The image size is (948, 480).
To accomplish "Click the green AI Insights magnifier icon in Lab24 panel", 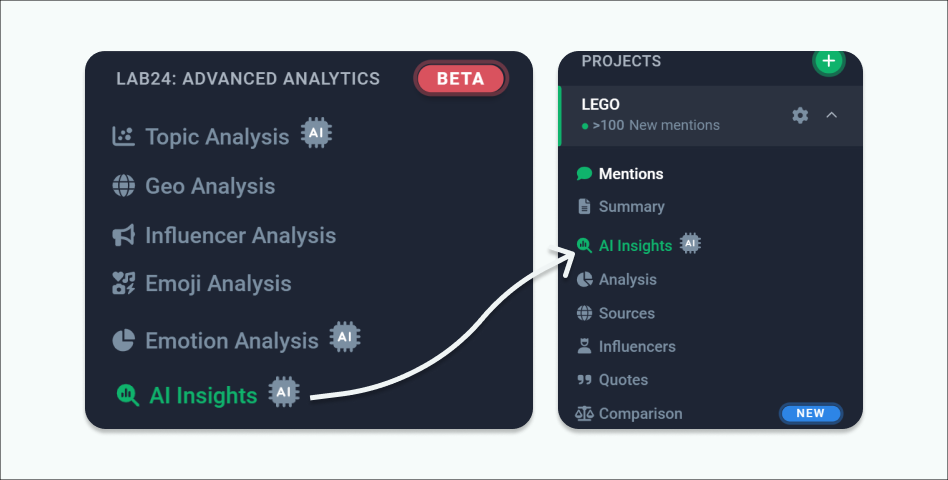I will (x=128, y=395).
